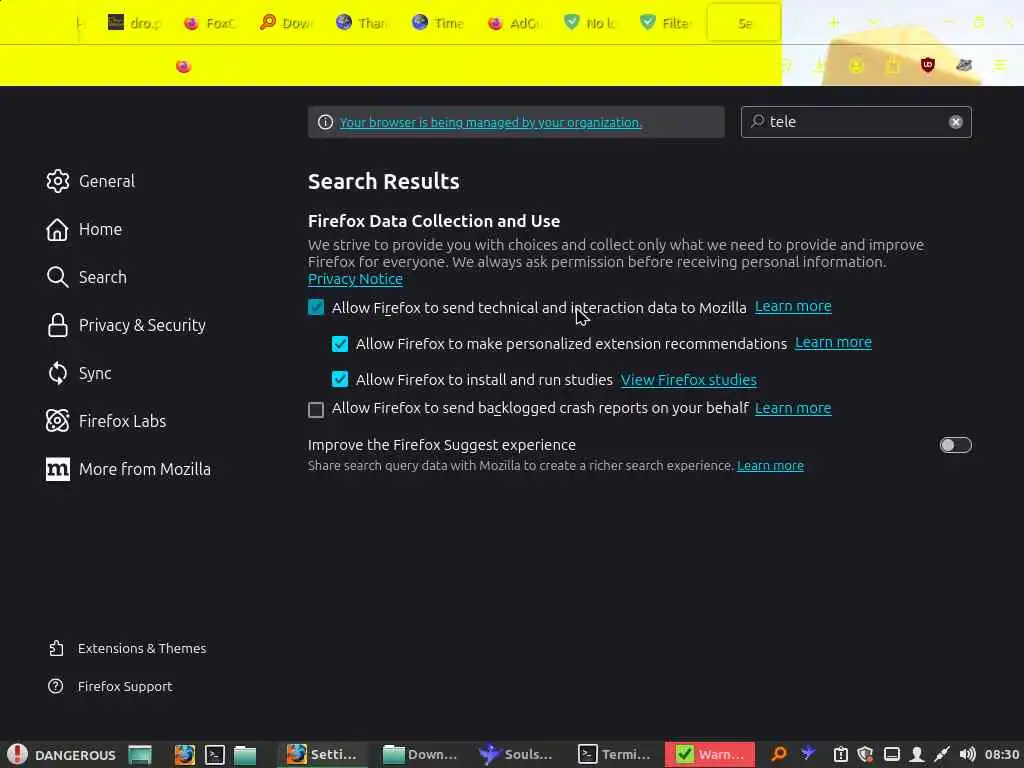Open the Firefox application menu (hamburger)
This screenshot has height=768, width=1024.
tap(1000, 65)
